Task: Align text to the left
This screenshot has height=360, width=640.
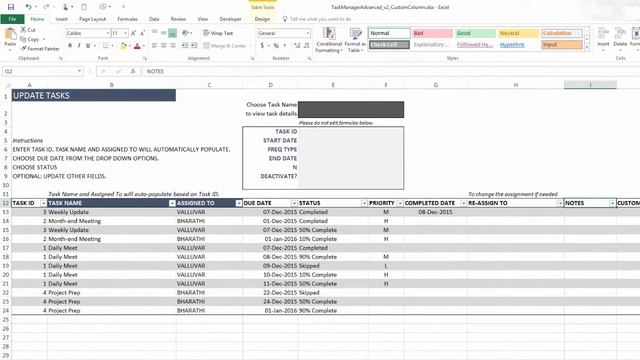Action: click(154, 45)
